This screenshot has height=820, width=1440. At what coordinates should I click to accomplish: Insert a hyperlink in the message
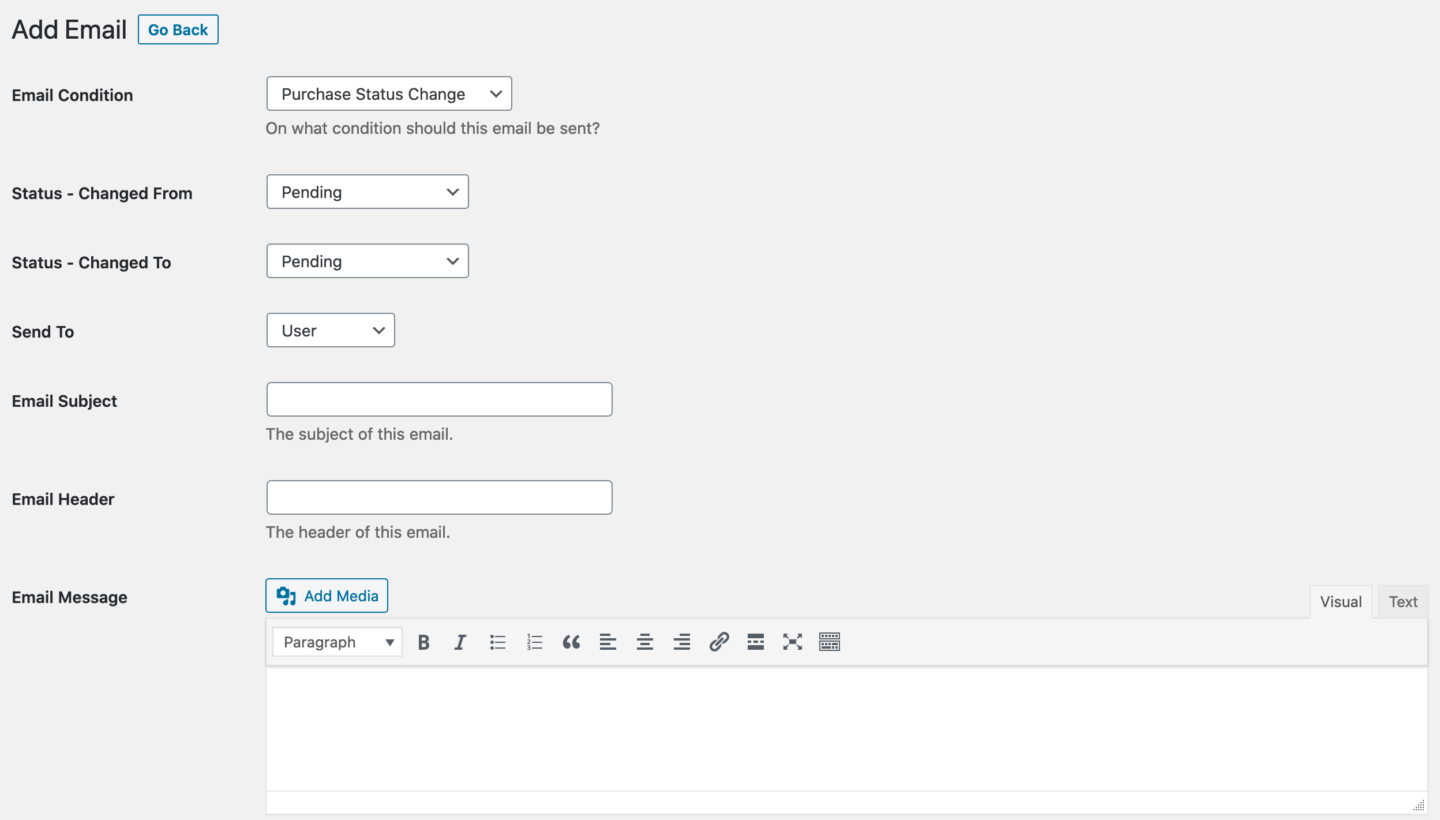719,641
